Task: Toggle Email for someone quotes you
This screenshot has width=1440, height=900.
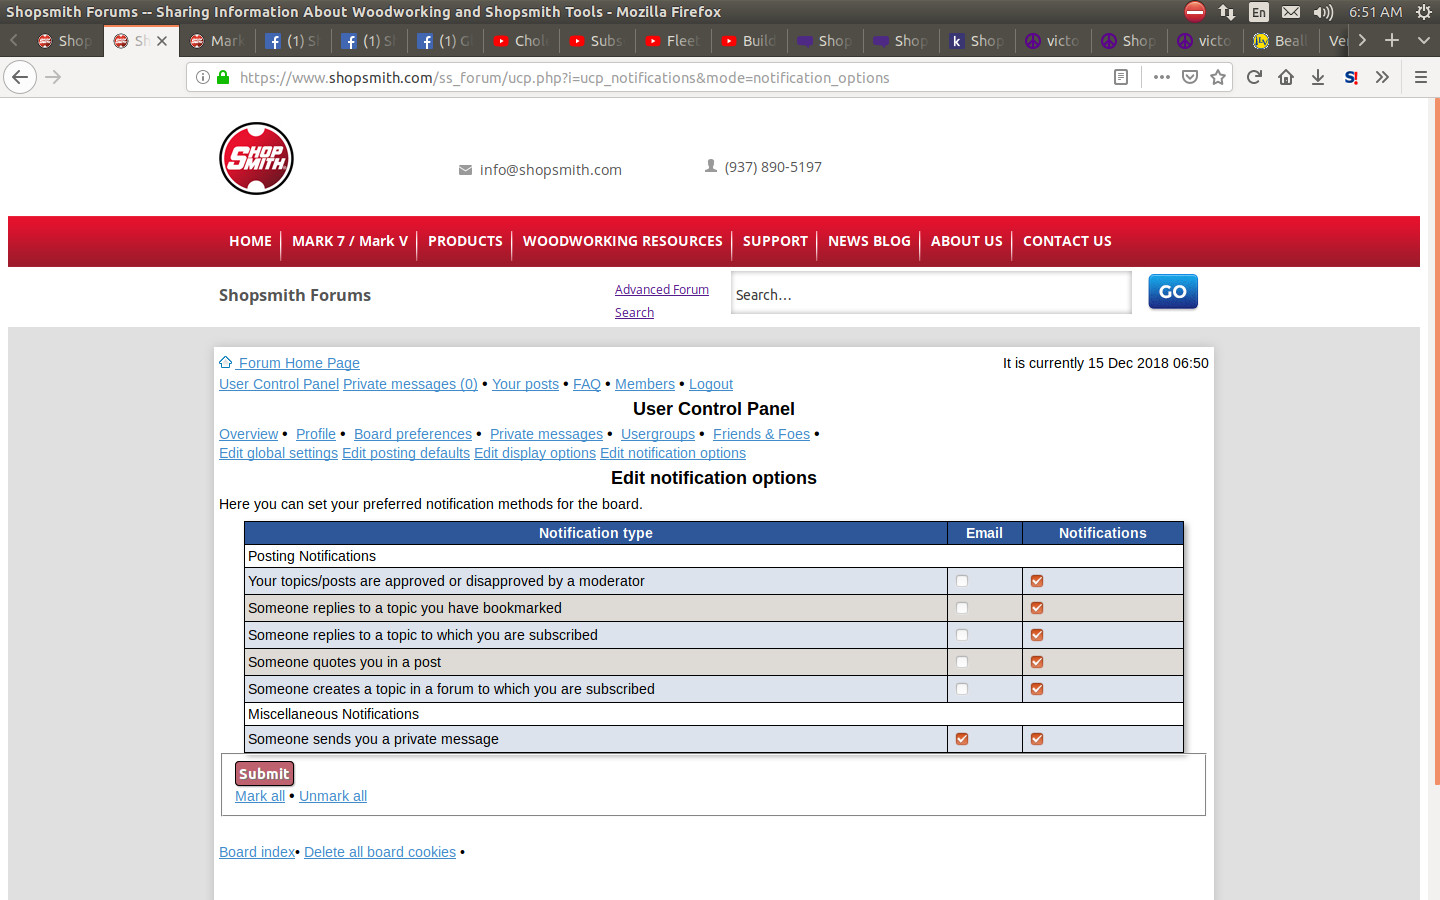Action: point(962,662)
